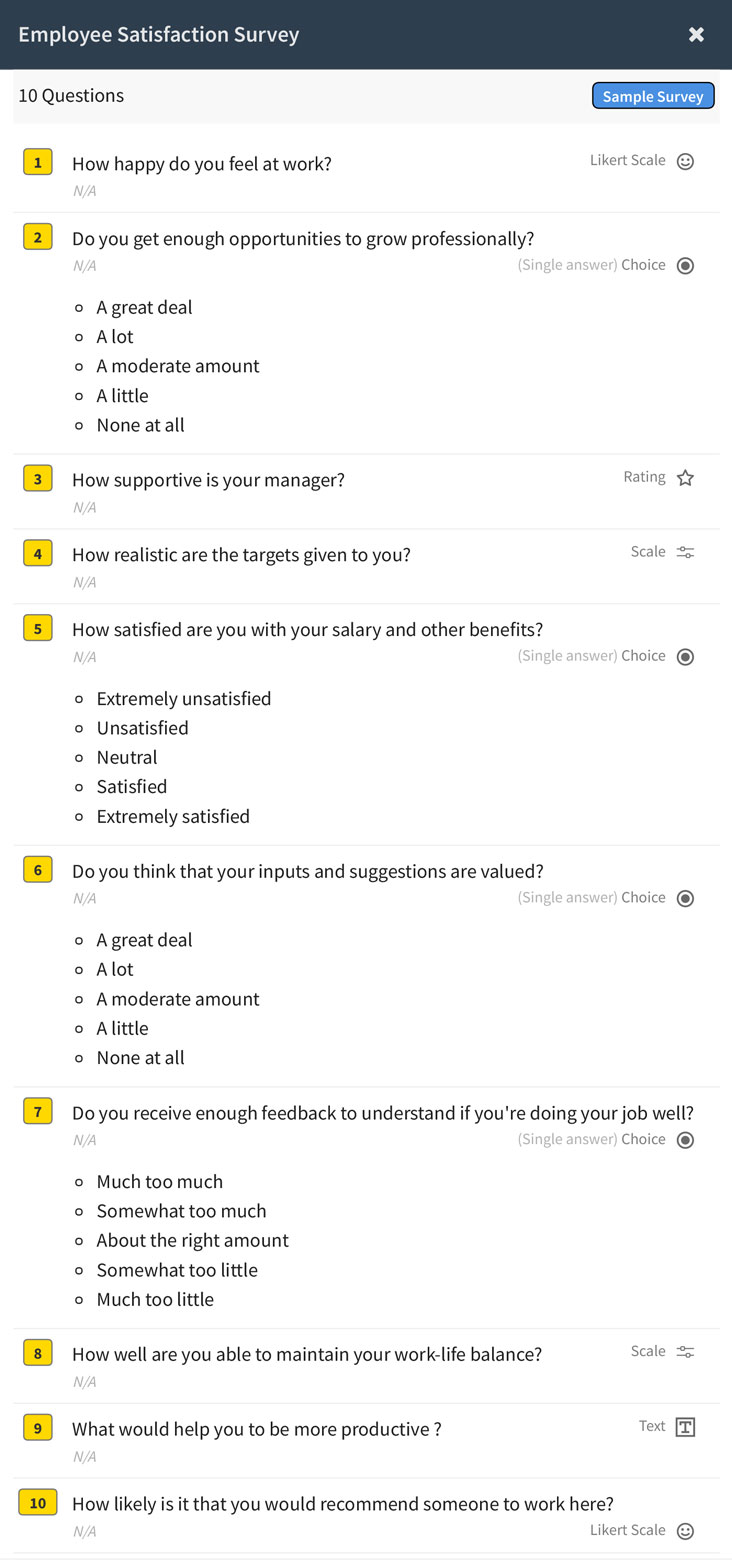The height and width of the screenshot is (1563, 732).
Task: Click the question 1 number badge
Action: [x=37, y=161]
